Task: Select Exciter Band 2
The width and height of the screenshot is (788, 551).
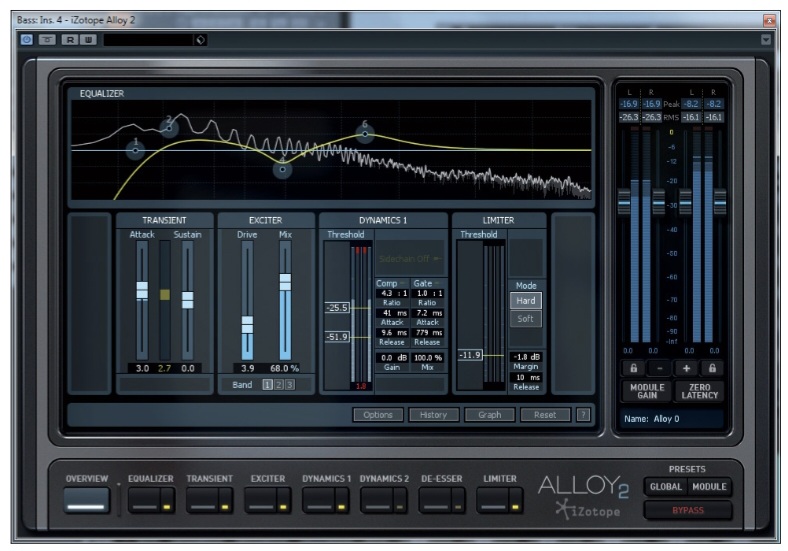Action: point(279,385)
